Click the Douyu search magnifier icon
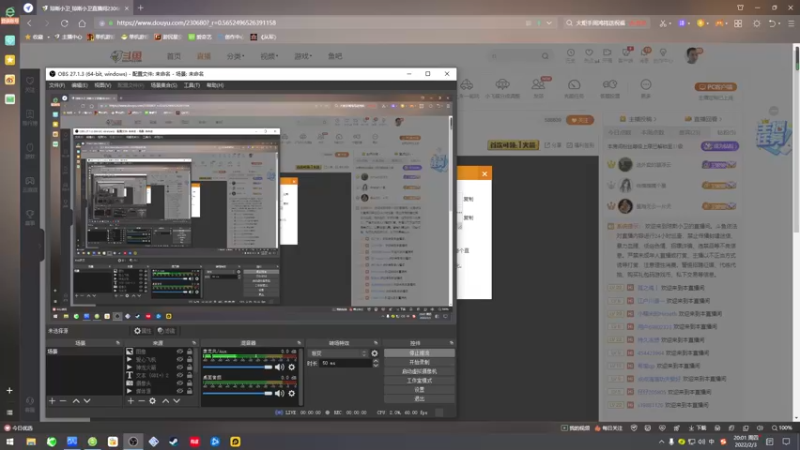Screen dimensions: 800x450 click(545, 56)
